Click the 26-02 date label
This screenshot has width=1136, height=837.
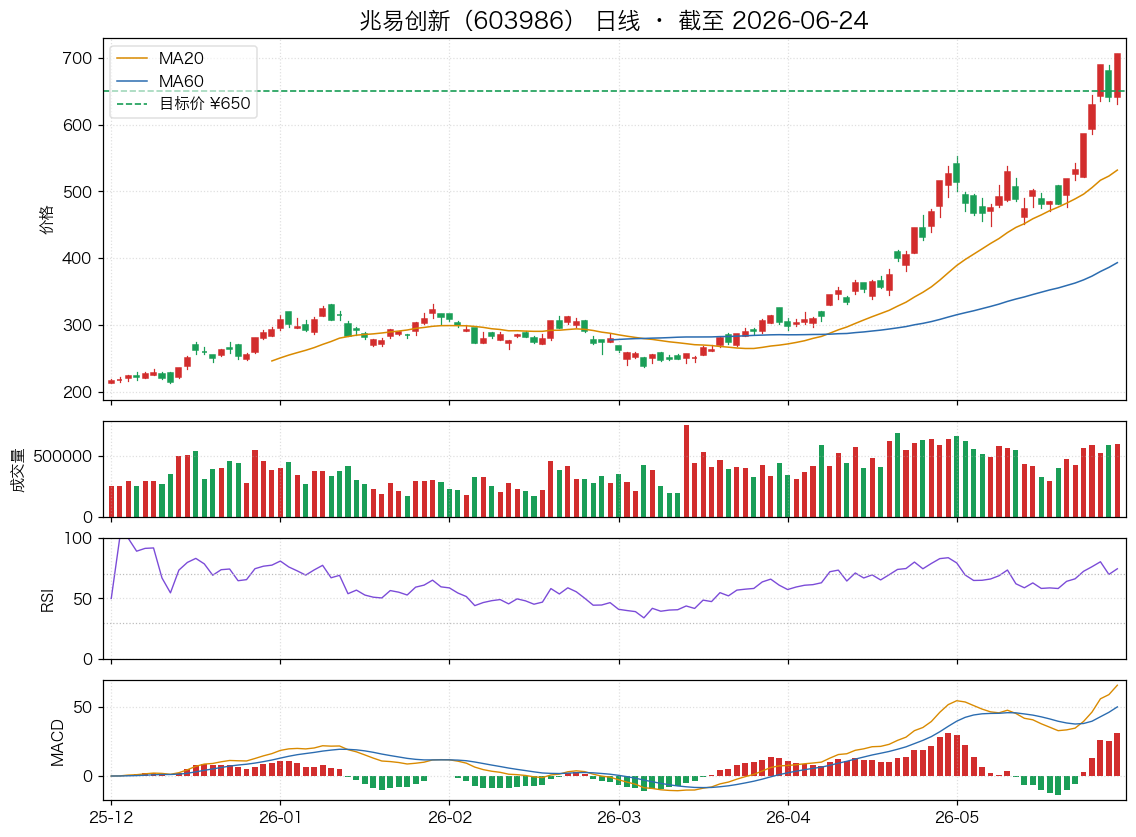[449, 817]
